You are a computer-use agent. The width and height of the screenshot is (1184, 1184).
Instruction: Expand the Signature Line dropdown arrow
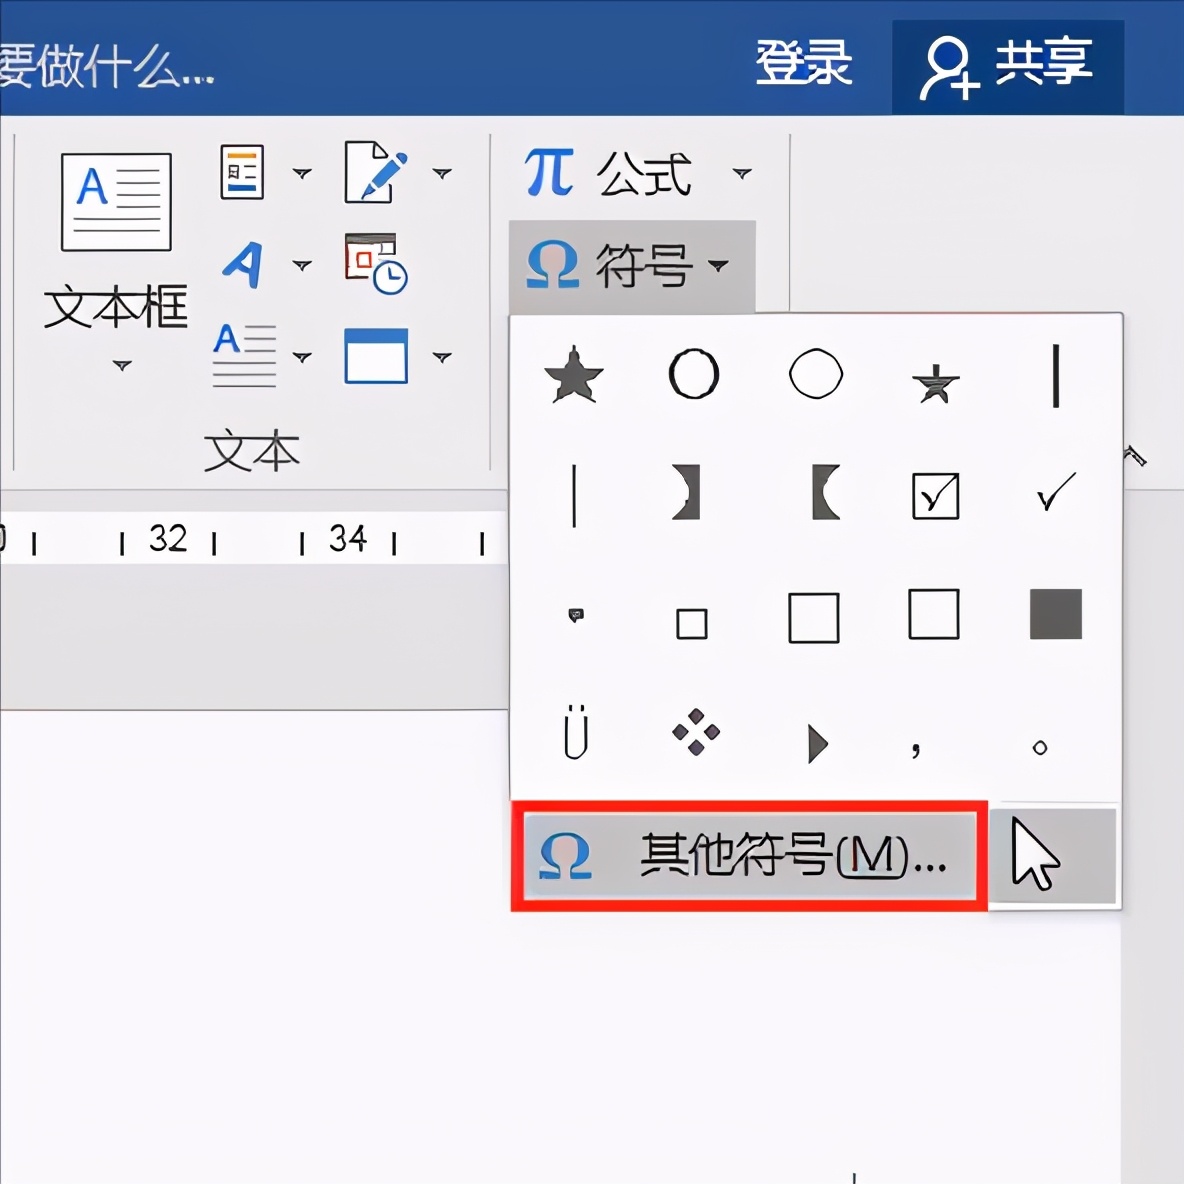442,174
